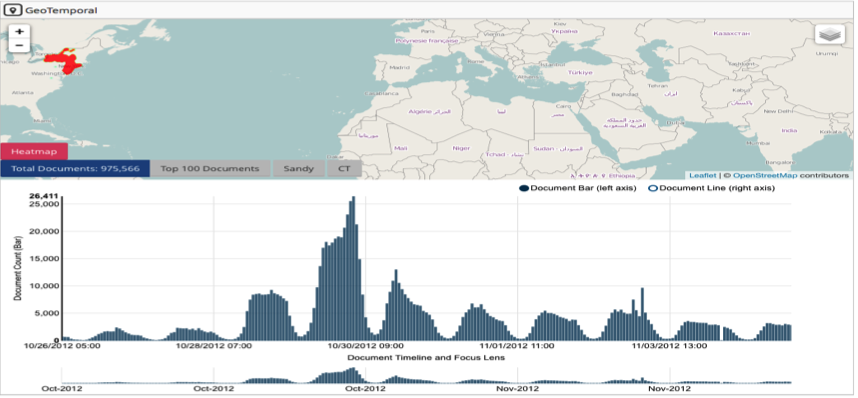
Task: Zoom out of the map
Action: (19, 45)
